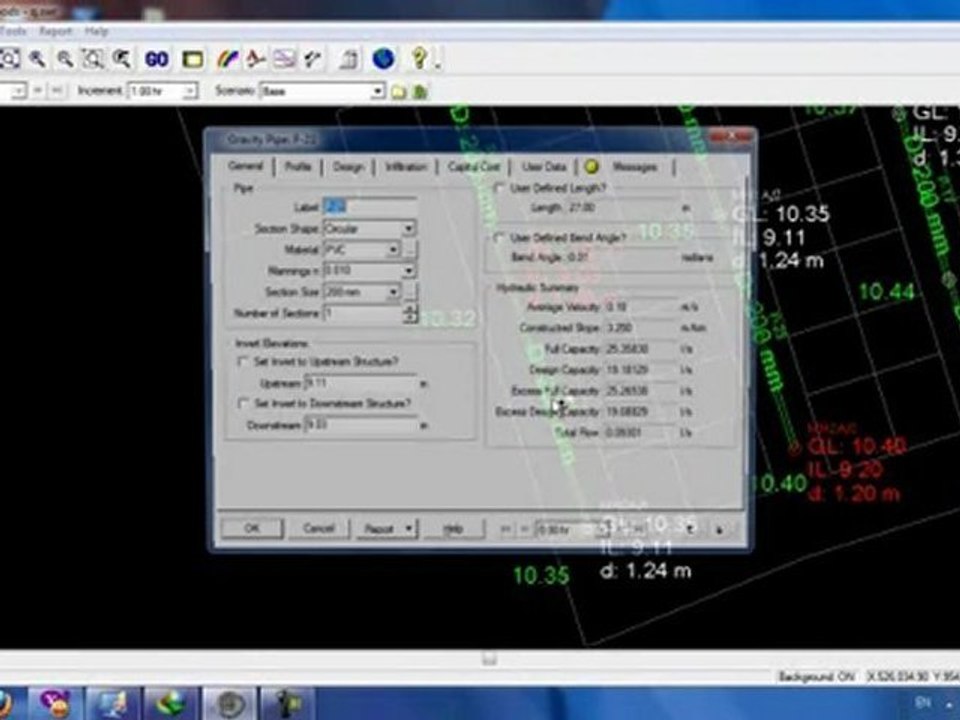Click the yellow rectangle toolbar icon

[193, 59]
